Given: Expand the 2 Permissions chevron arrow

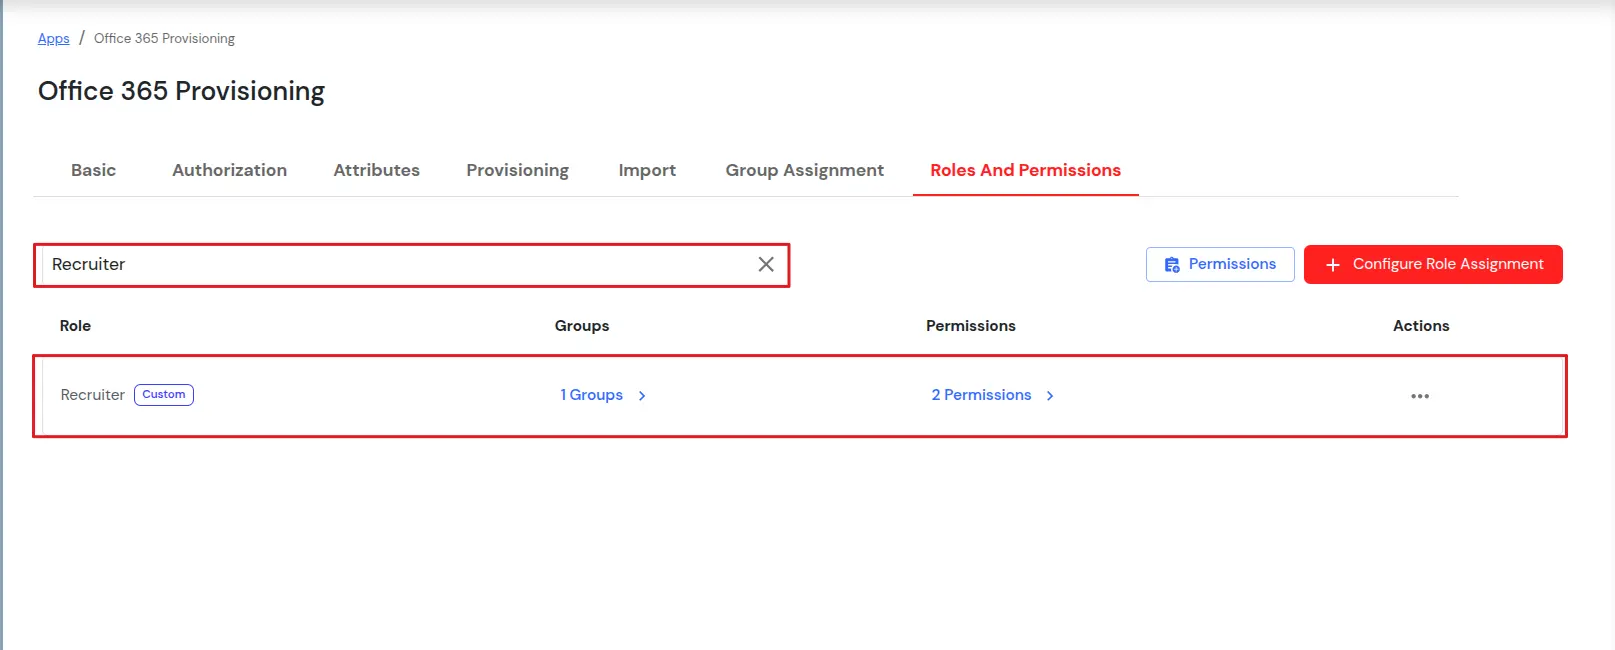Looking at the screenshot, I should click(x=1050, y=396).
